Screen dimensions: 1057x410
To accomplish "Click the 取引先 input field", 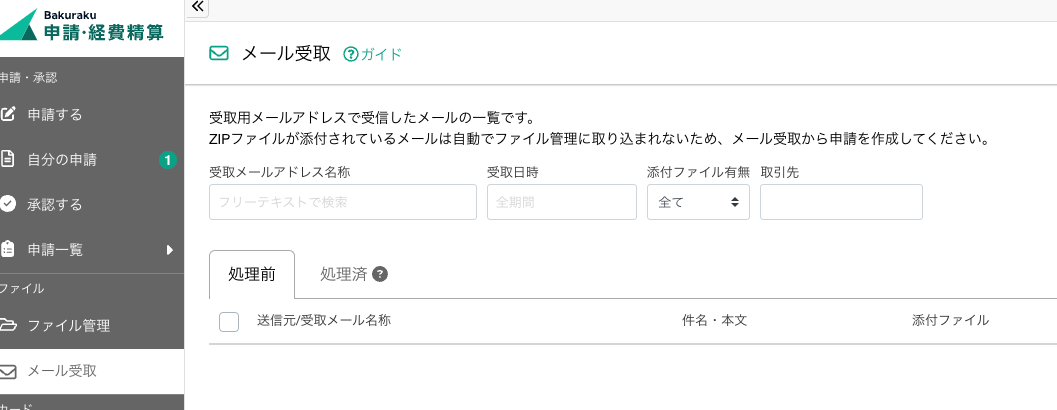I will pos(840,202).
